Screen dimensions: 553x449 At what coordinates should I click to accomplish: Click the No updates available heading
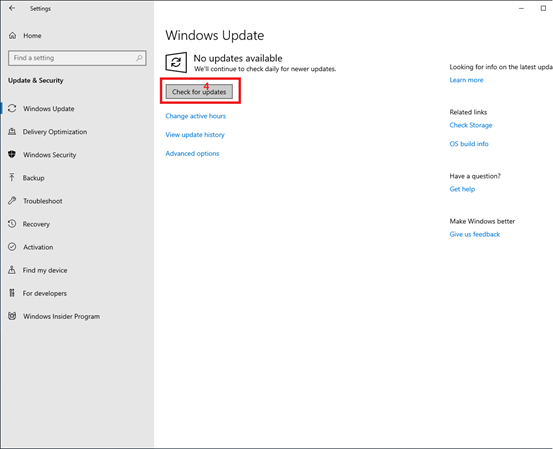click(x=238, y=58)
